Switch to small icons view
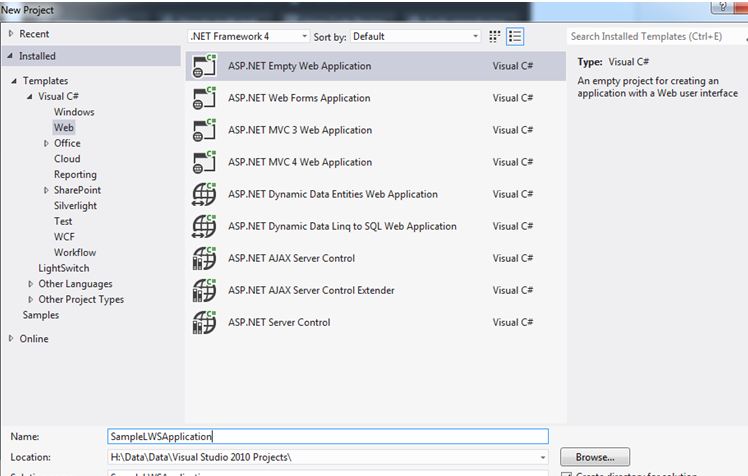Image resolution: width=748 pixels, height=476 pixels. click(494, 36)
